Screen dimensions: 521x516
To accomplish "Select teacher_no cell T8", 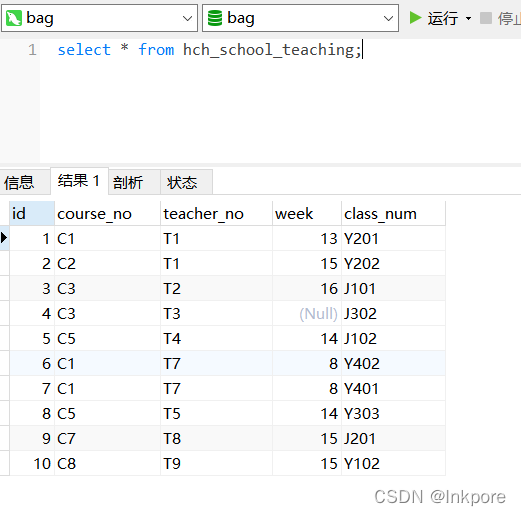I will tap(216, 438).
